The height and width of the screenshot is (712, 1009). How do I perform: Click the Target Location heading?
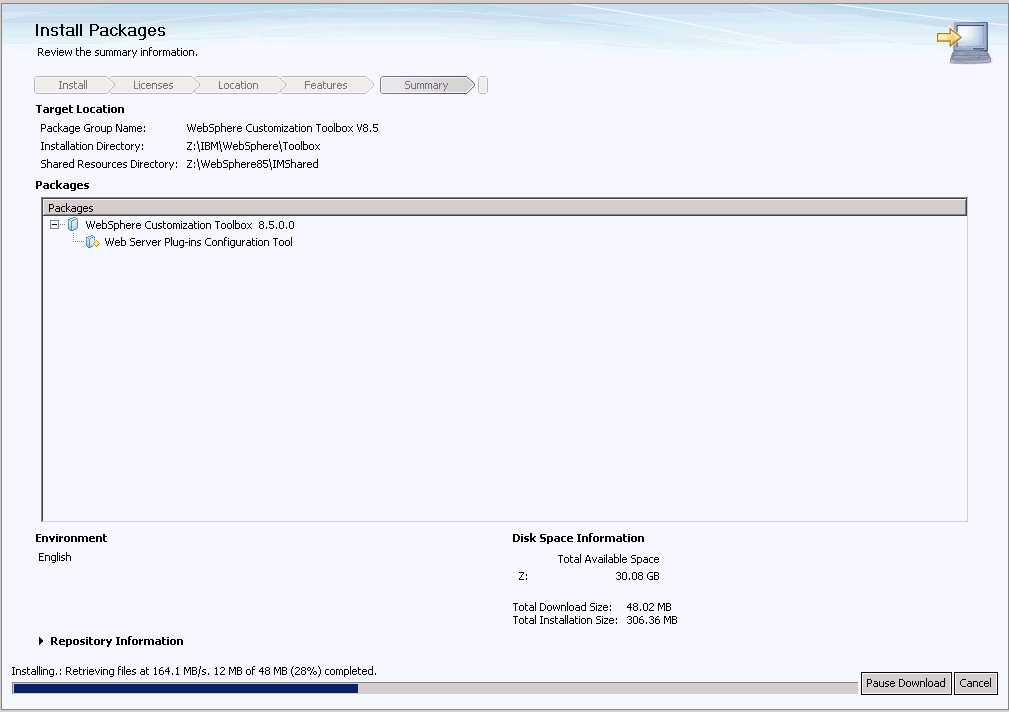[80, 109]
